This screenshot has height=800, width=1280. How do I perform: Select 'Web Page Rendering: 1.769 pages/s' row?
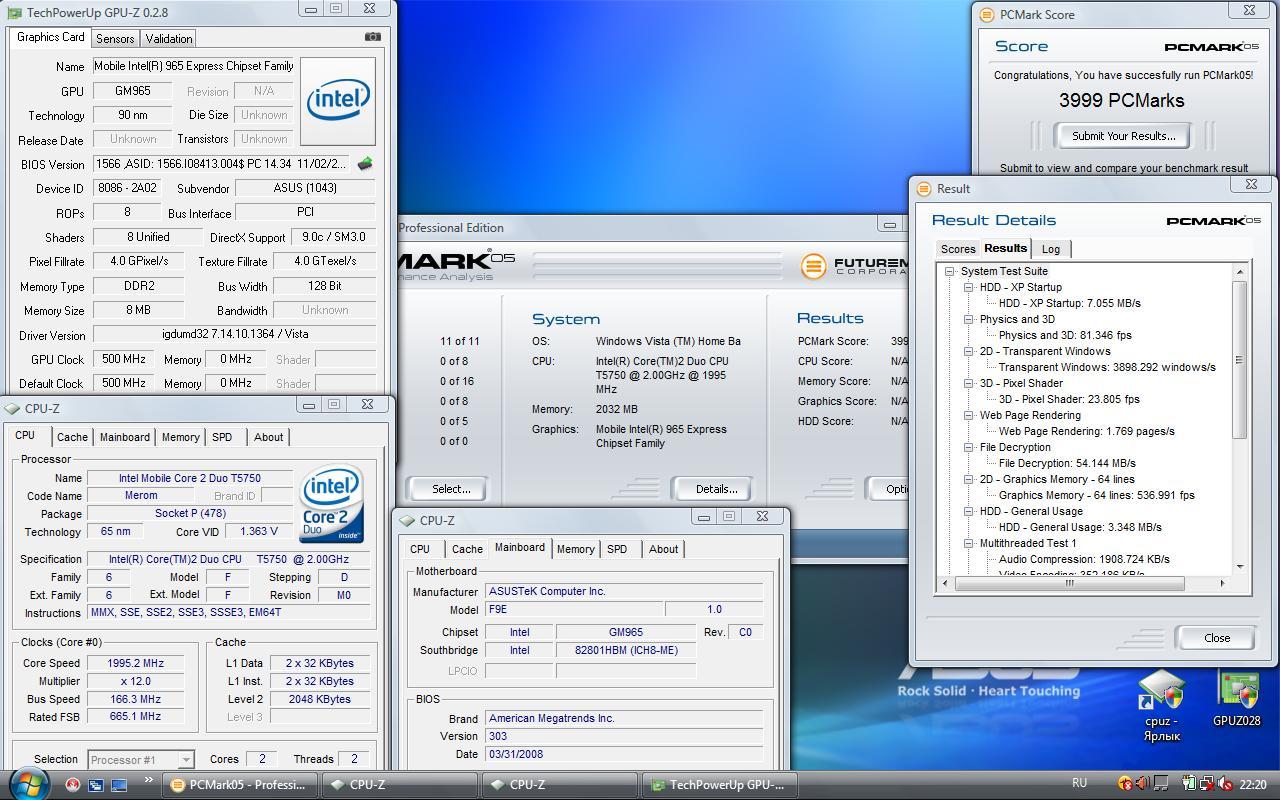tap(1086, 431)
